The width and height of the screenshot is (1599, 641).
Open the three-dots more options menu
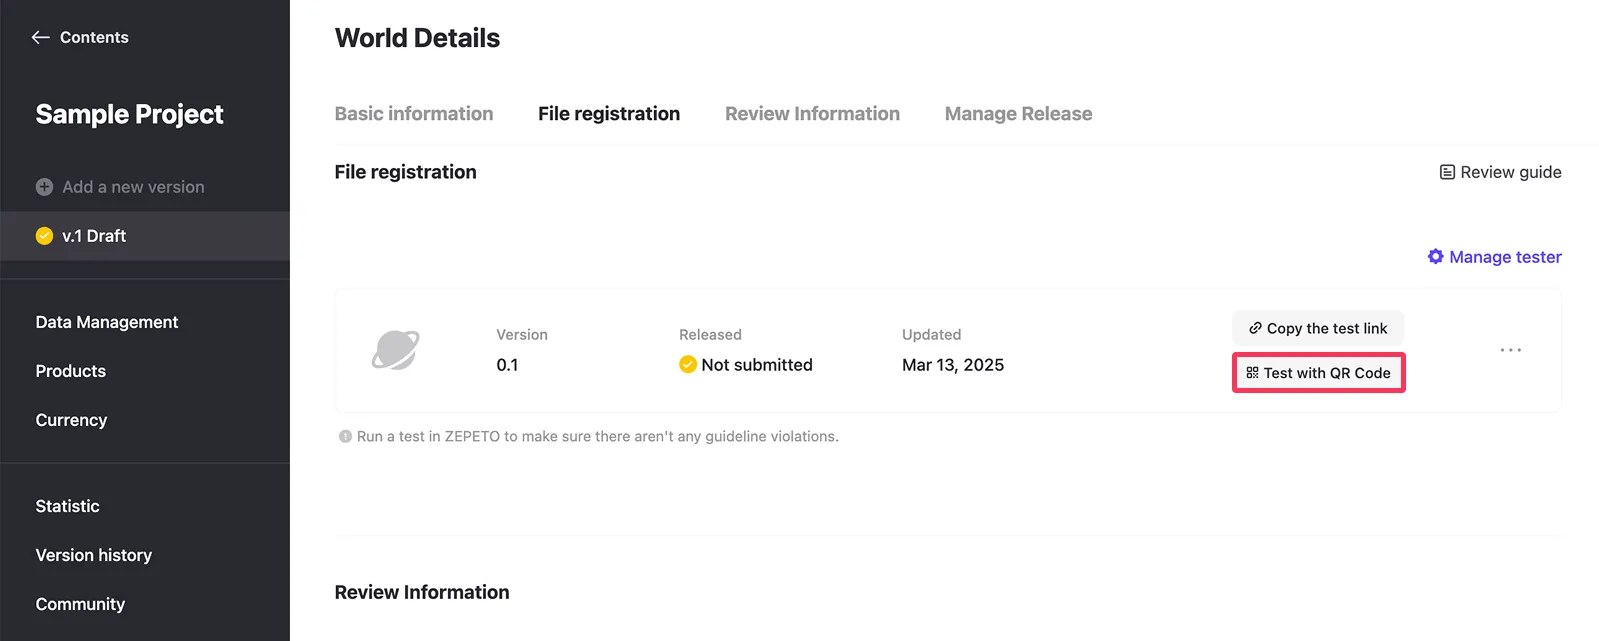click(1511, 350)
